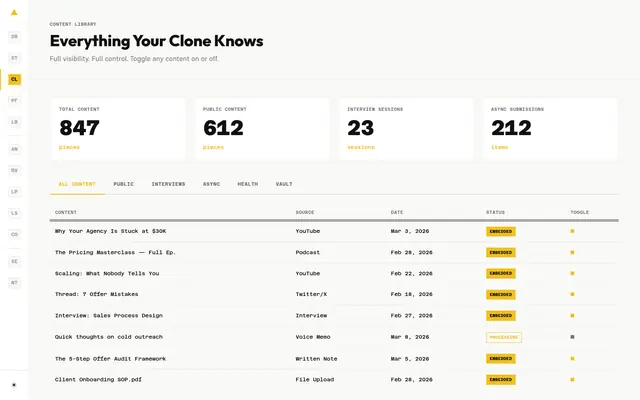This screenshot has height=400, width=640.
Task: Click the 'Mar 3, 2026' date cell
Action: [410, 231]
